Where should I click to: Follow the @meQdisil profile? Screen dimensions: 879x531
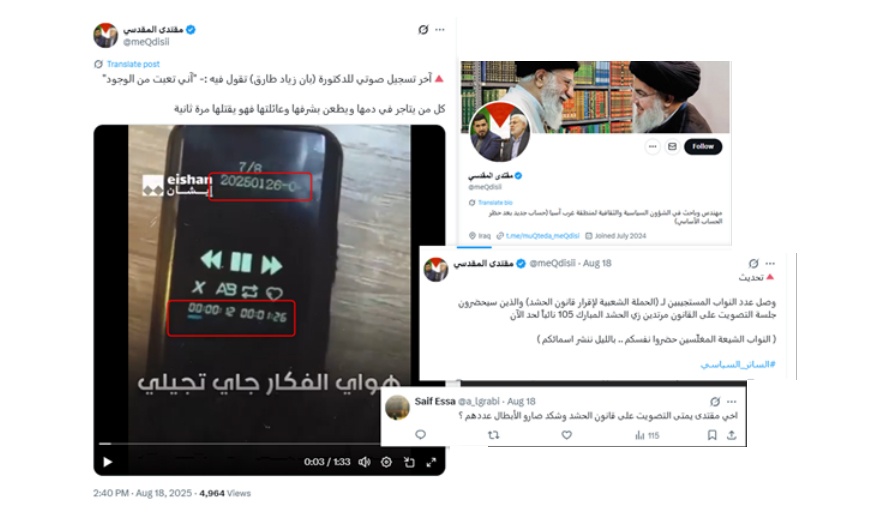(703, 146)
